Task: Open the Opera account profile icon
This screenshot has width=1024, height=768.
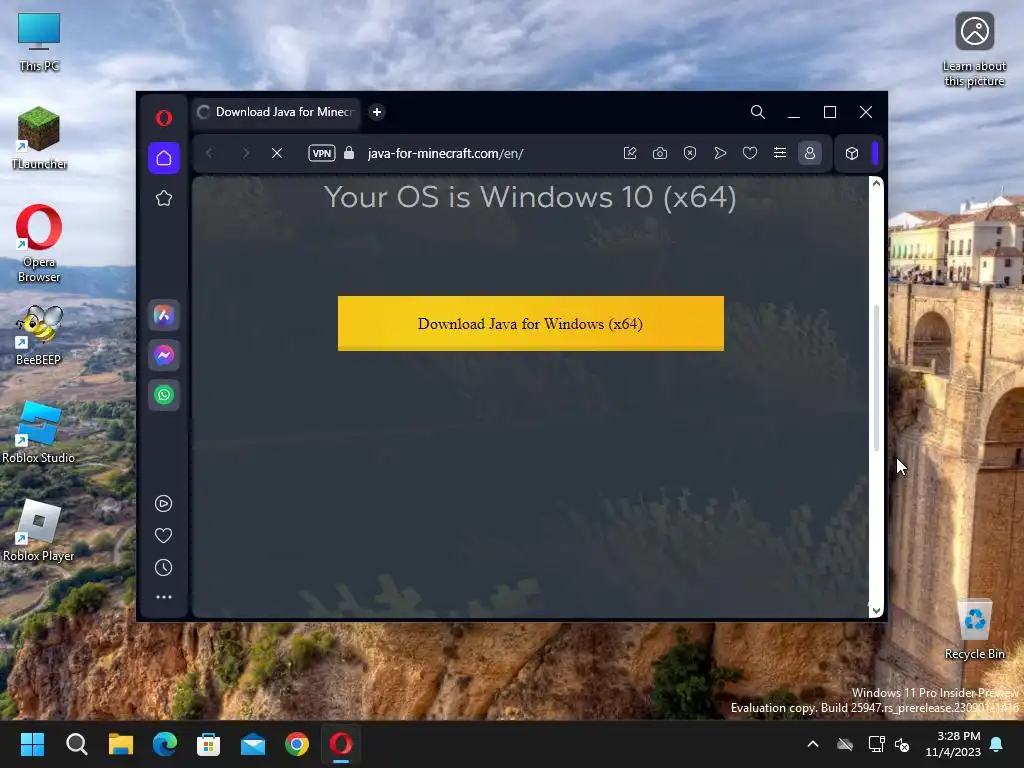Action: [x=810, y=153]
